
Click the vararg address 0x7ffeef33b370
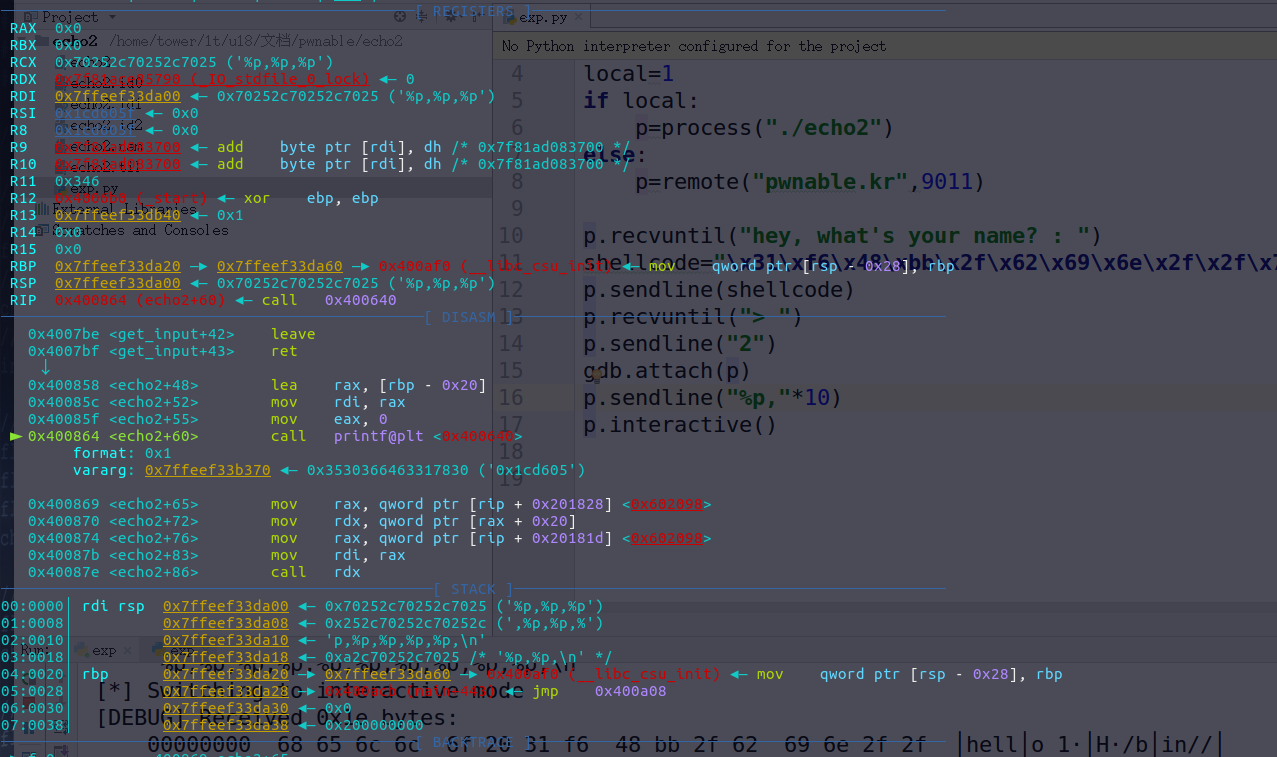tap(207, 470)
